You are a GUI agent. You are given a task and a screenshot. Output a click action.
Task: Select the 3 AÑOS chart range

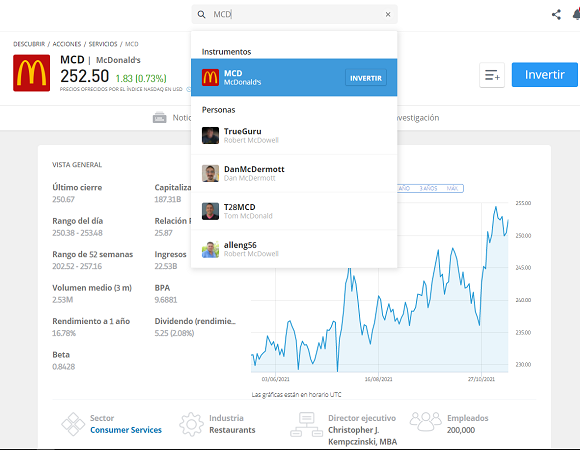click(428, 189)
